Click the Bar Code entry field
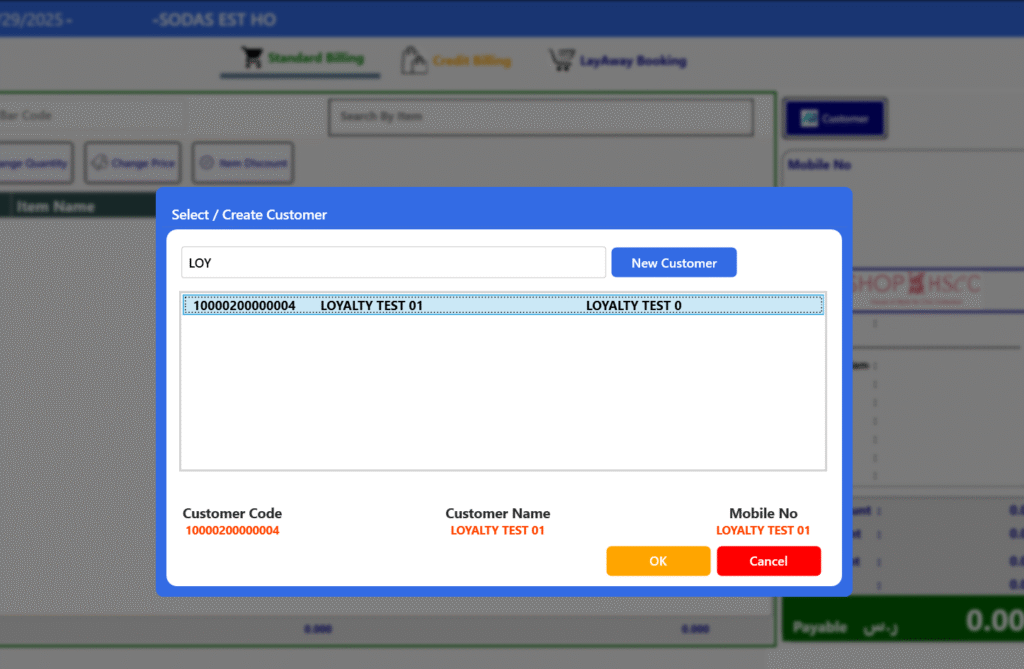Screen dimensions: 1024x669 coord(90,116)
